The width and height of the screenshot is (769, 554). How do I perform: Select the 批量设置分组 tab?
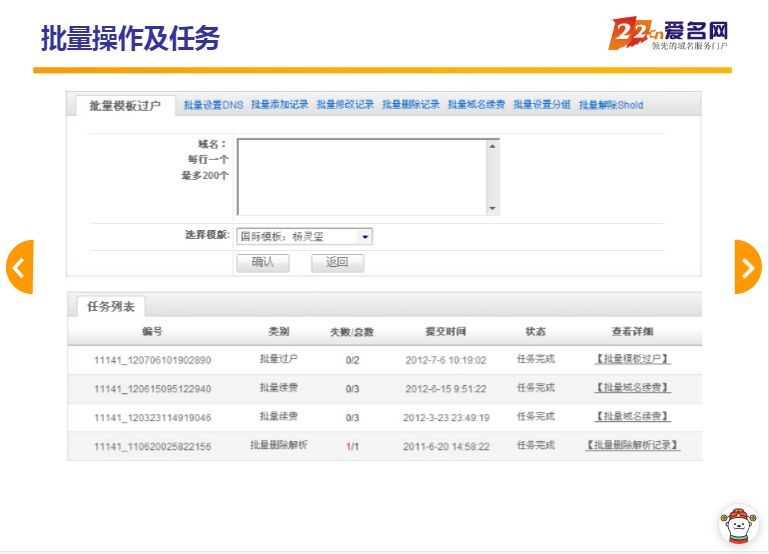click(542, 105)
